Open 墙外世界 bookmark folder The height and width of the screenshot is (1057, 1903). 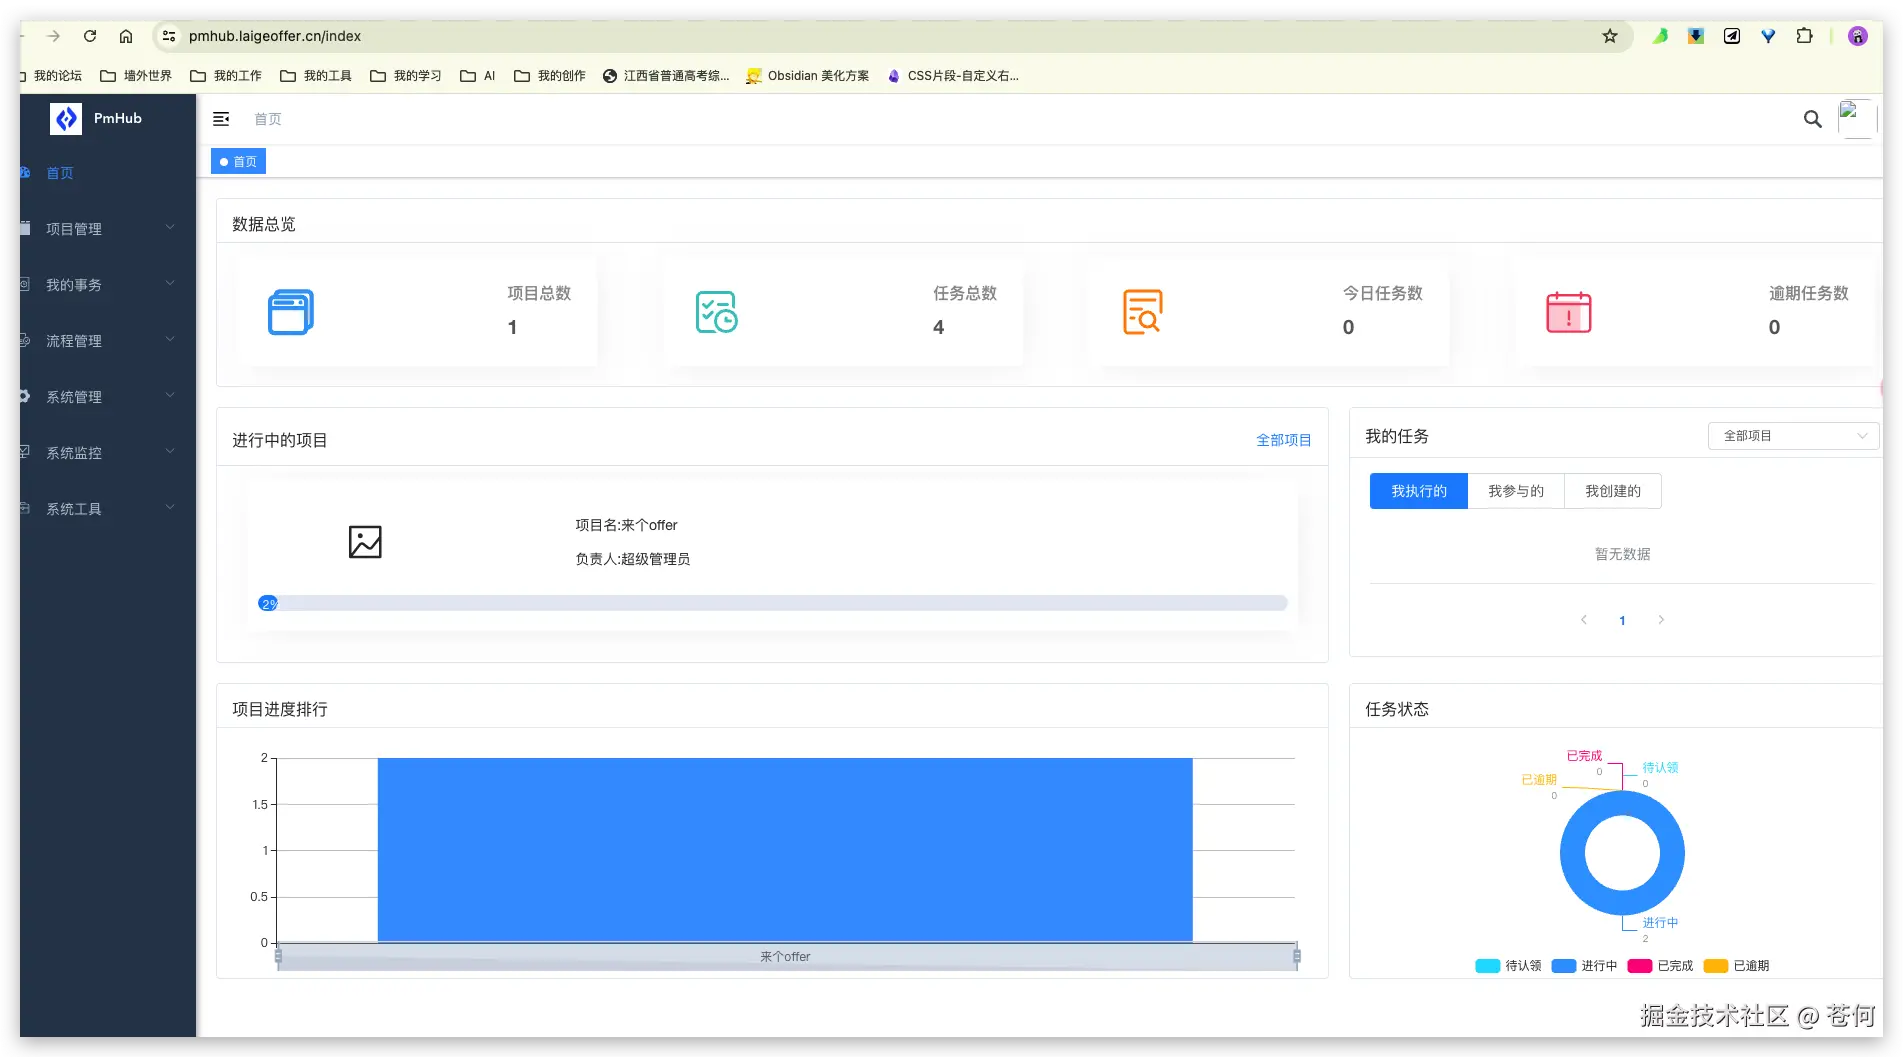click(136, 76)
